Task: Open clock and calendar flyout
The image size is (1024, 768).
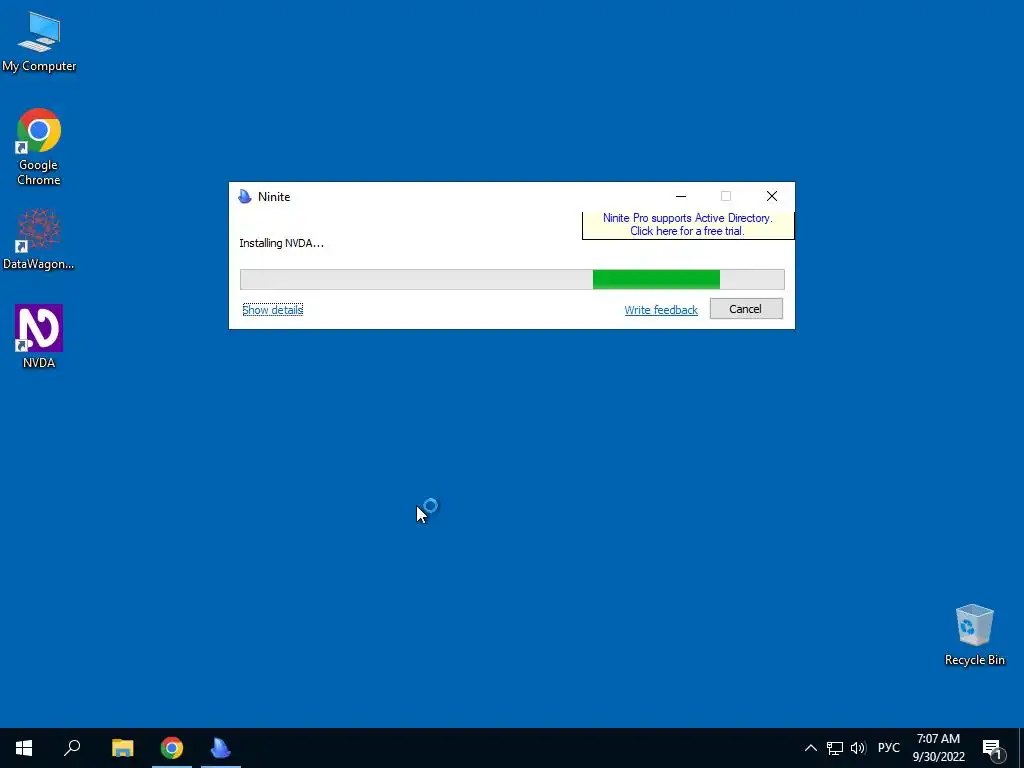Action: pos(938,748)
